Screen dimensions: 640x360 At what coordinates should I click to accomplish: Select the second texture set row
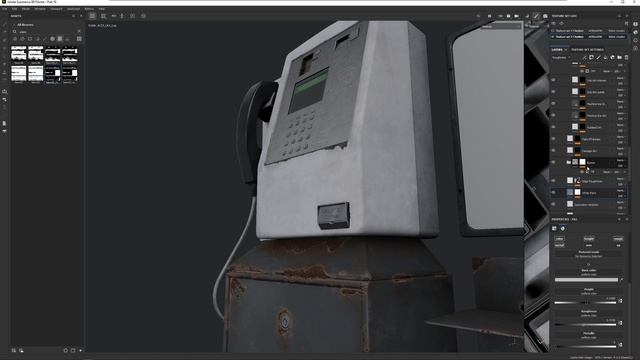tap(589, 37)
